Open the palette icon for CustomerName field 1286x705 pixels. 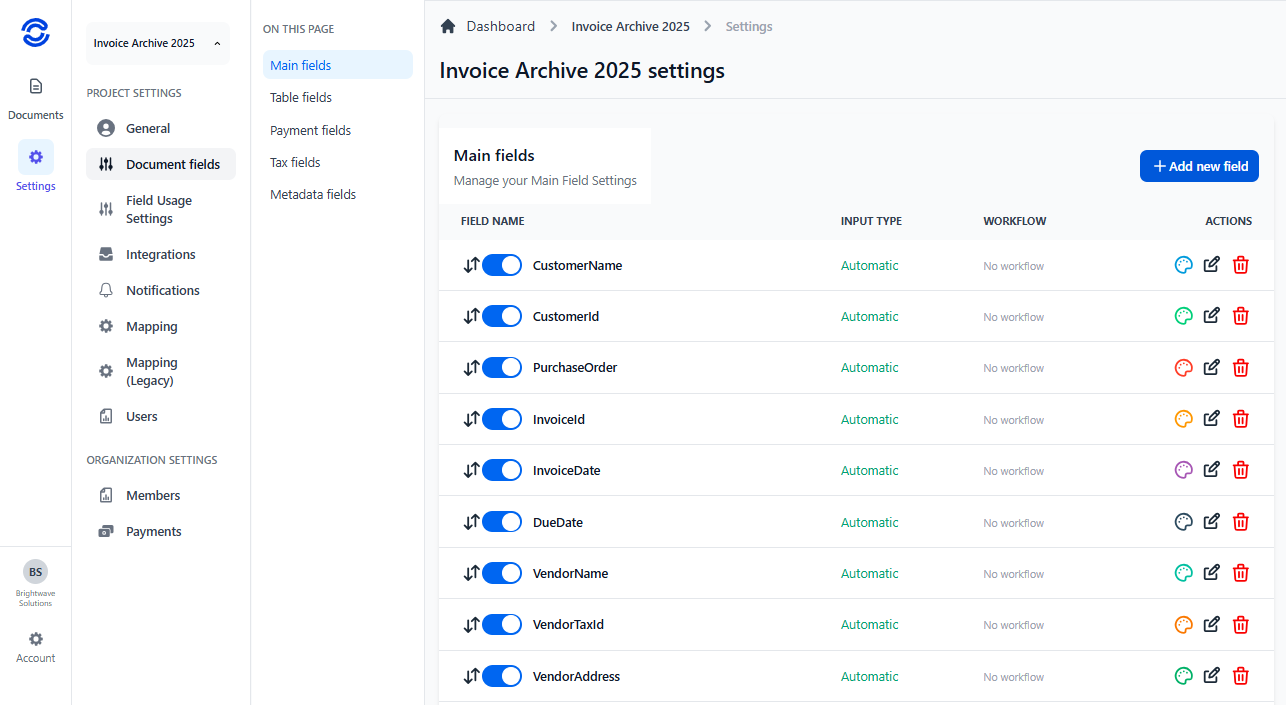point(1183,264)
